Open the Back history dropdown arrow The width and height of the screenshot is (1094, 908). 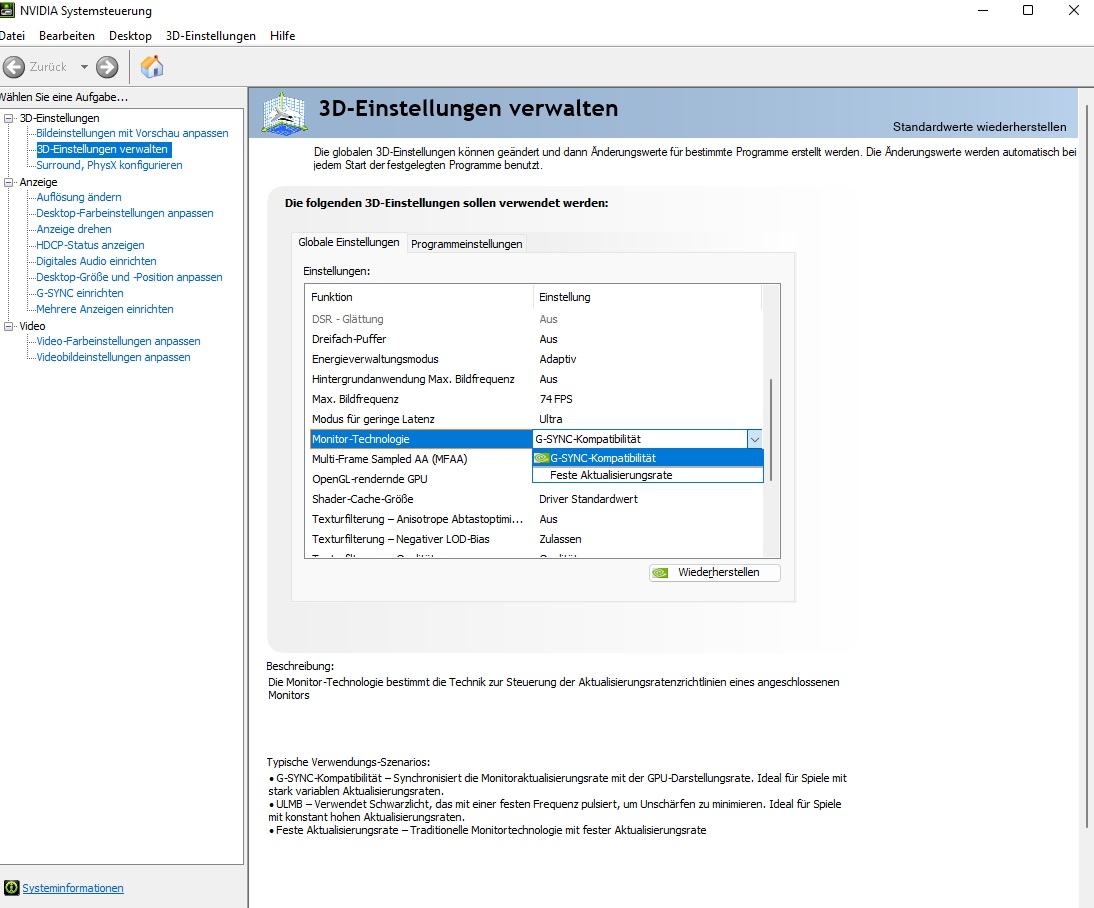click(x=84, y=67)
